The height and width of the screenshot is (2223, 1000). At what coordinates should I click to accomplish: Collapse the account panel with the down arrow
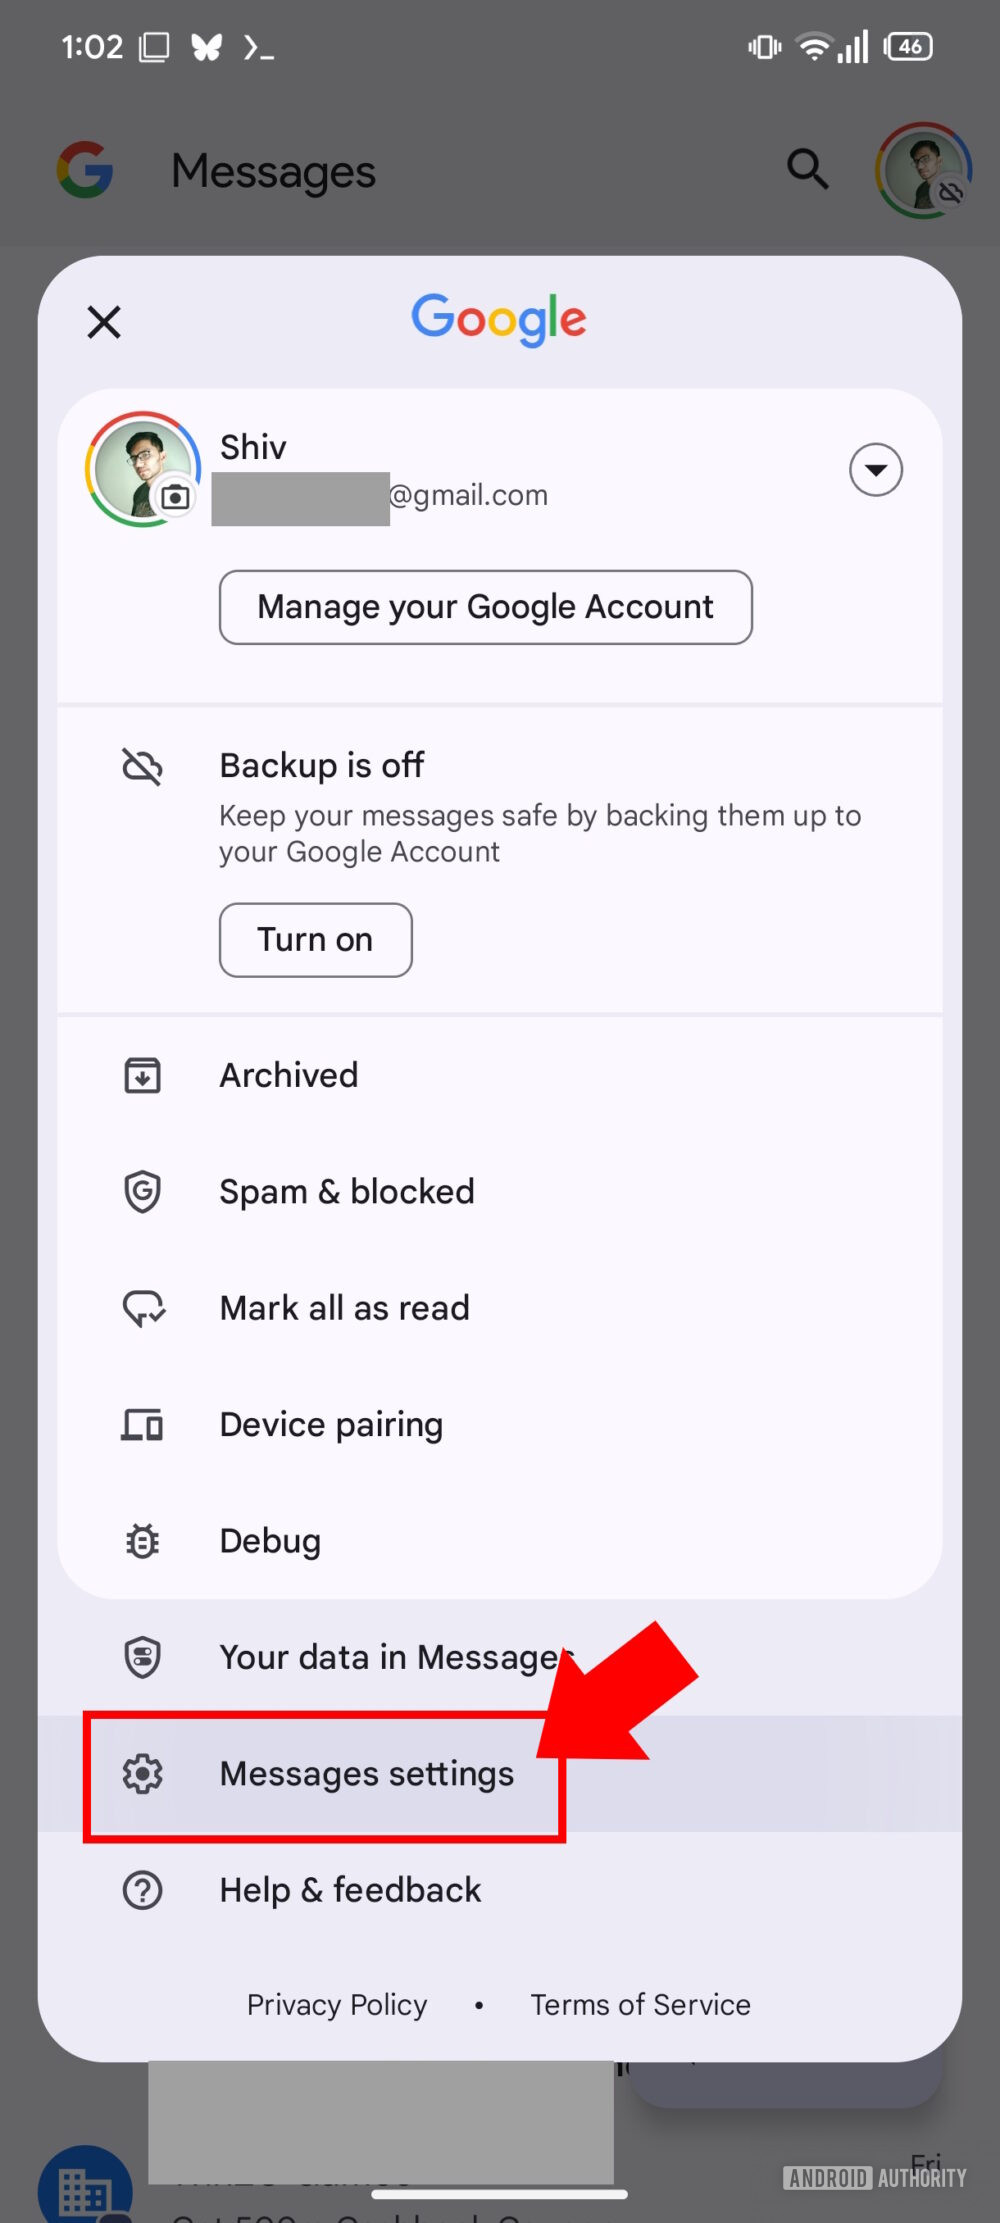(x=875, y=470)
